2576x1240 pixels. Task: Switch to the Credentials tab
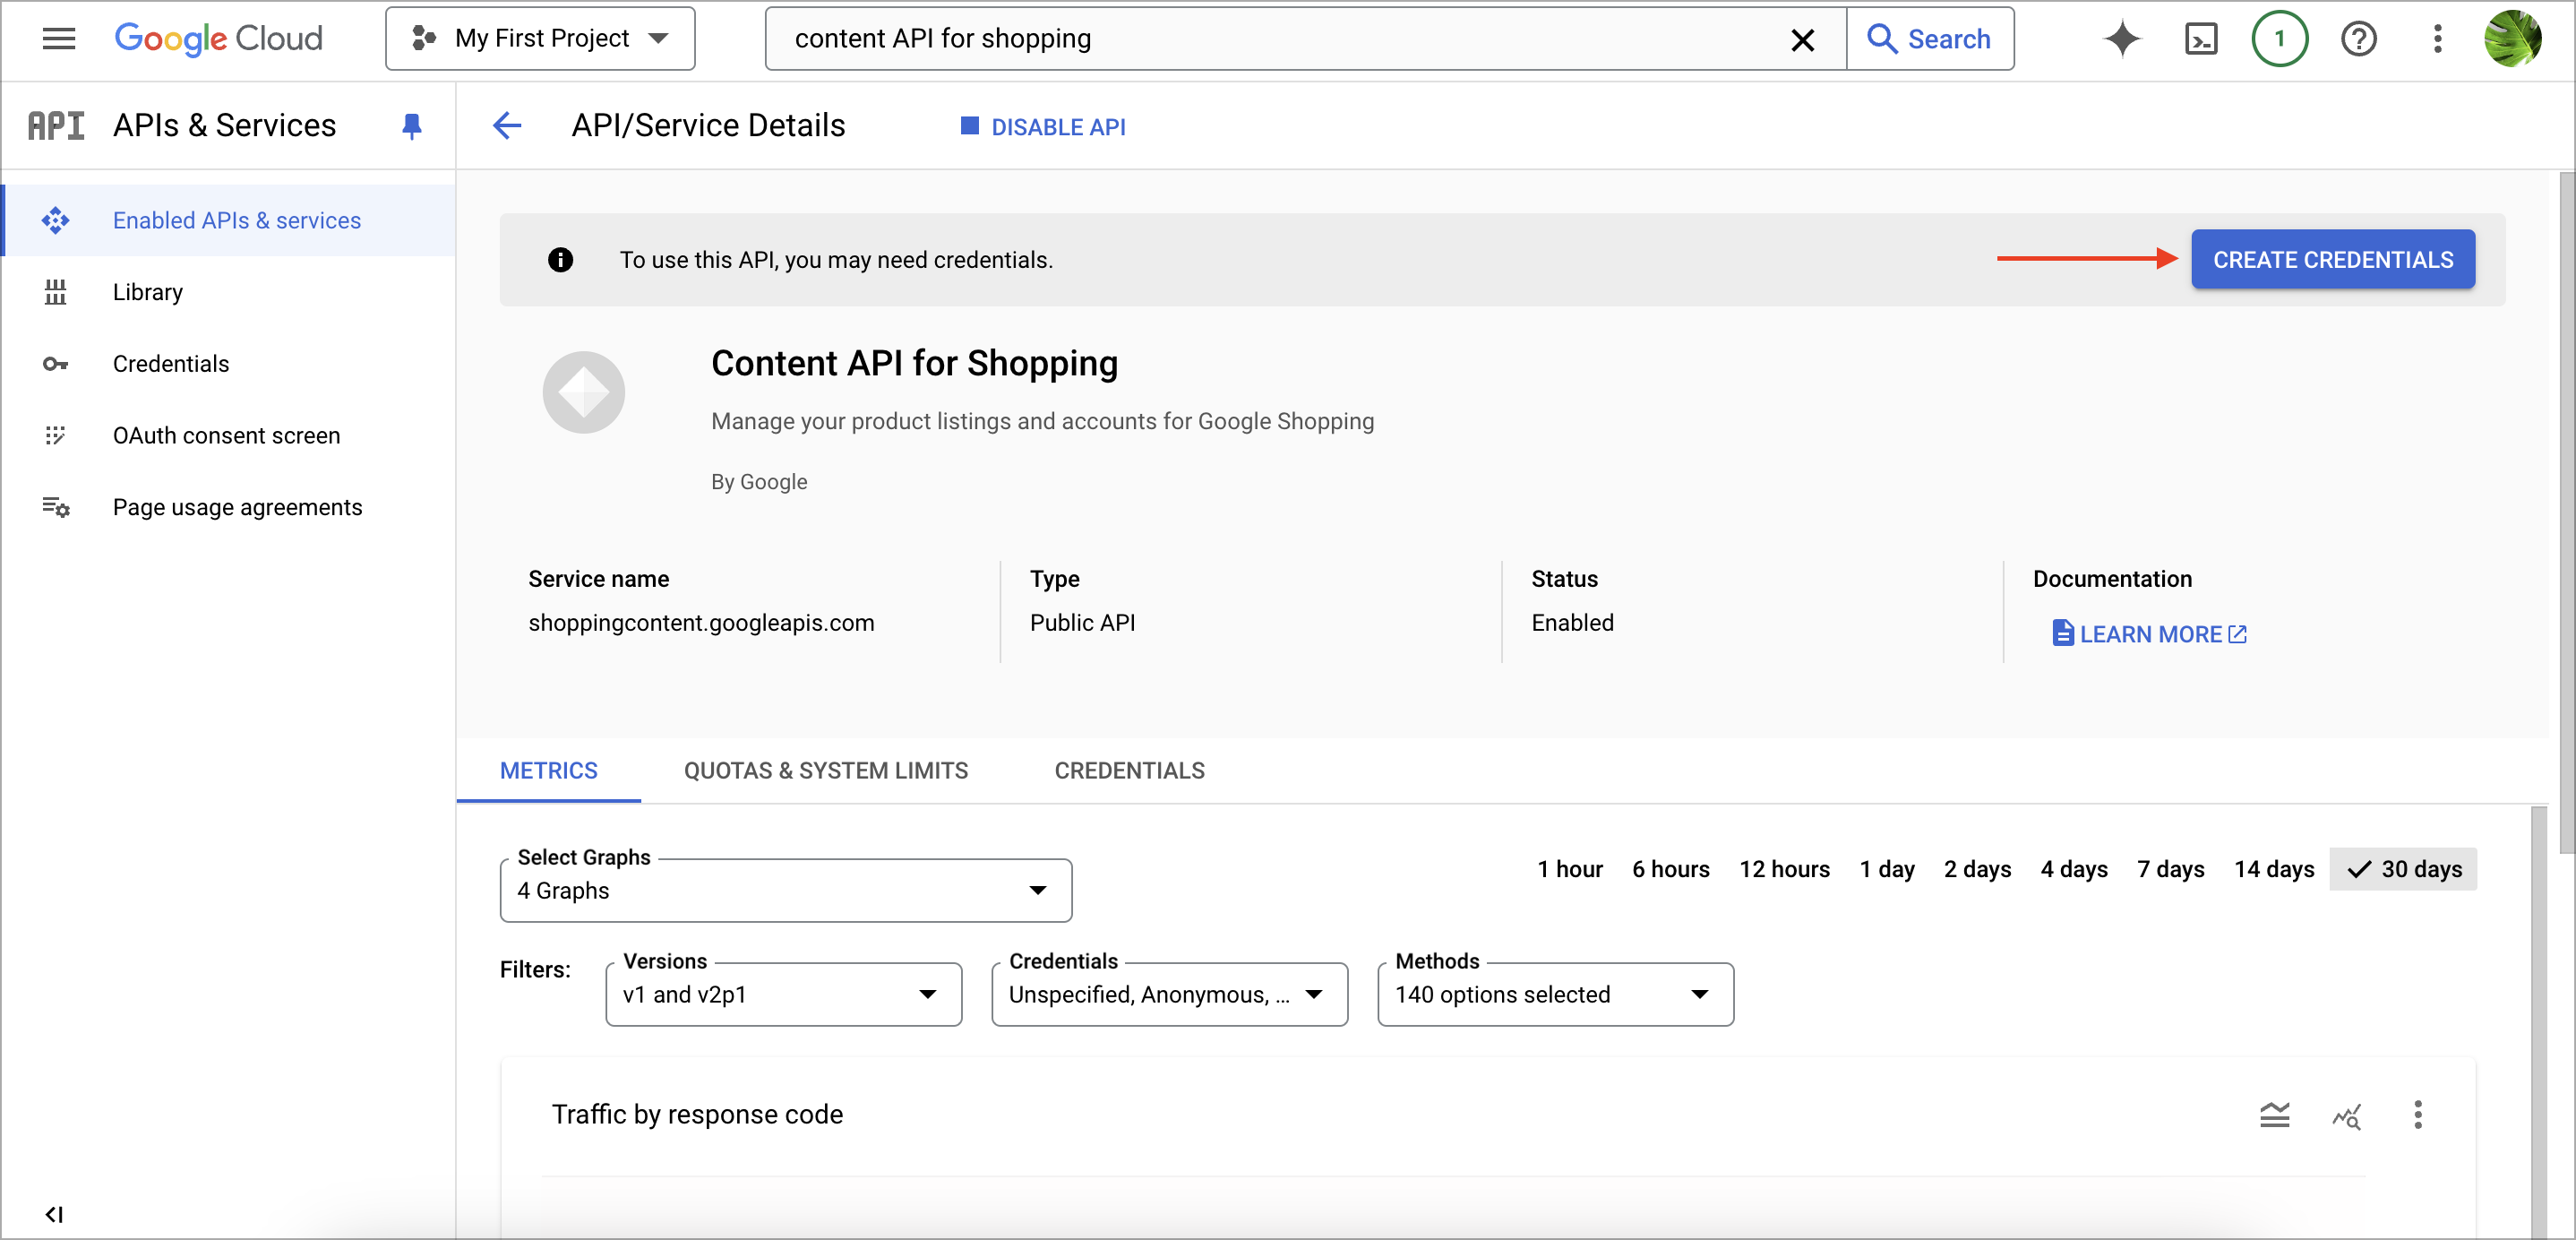[1129, 771]
